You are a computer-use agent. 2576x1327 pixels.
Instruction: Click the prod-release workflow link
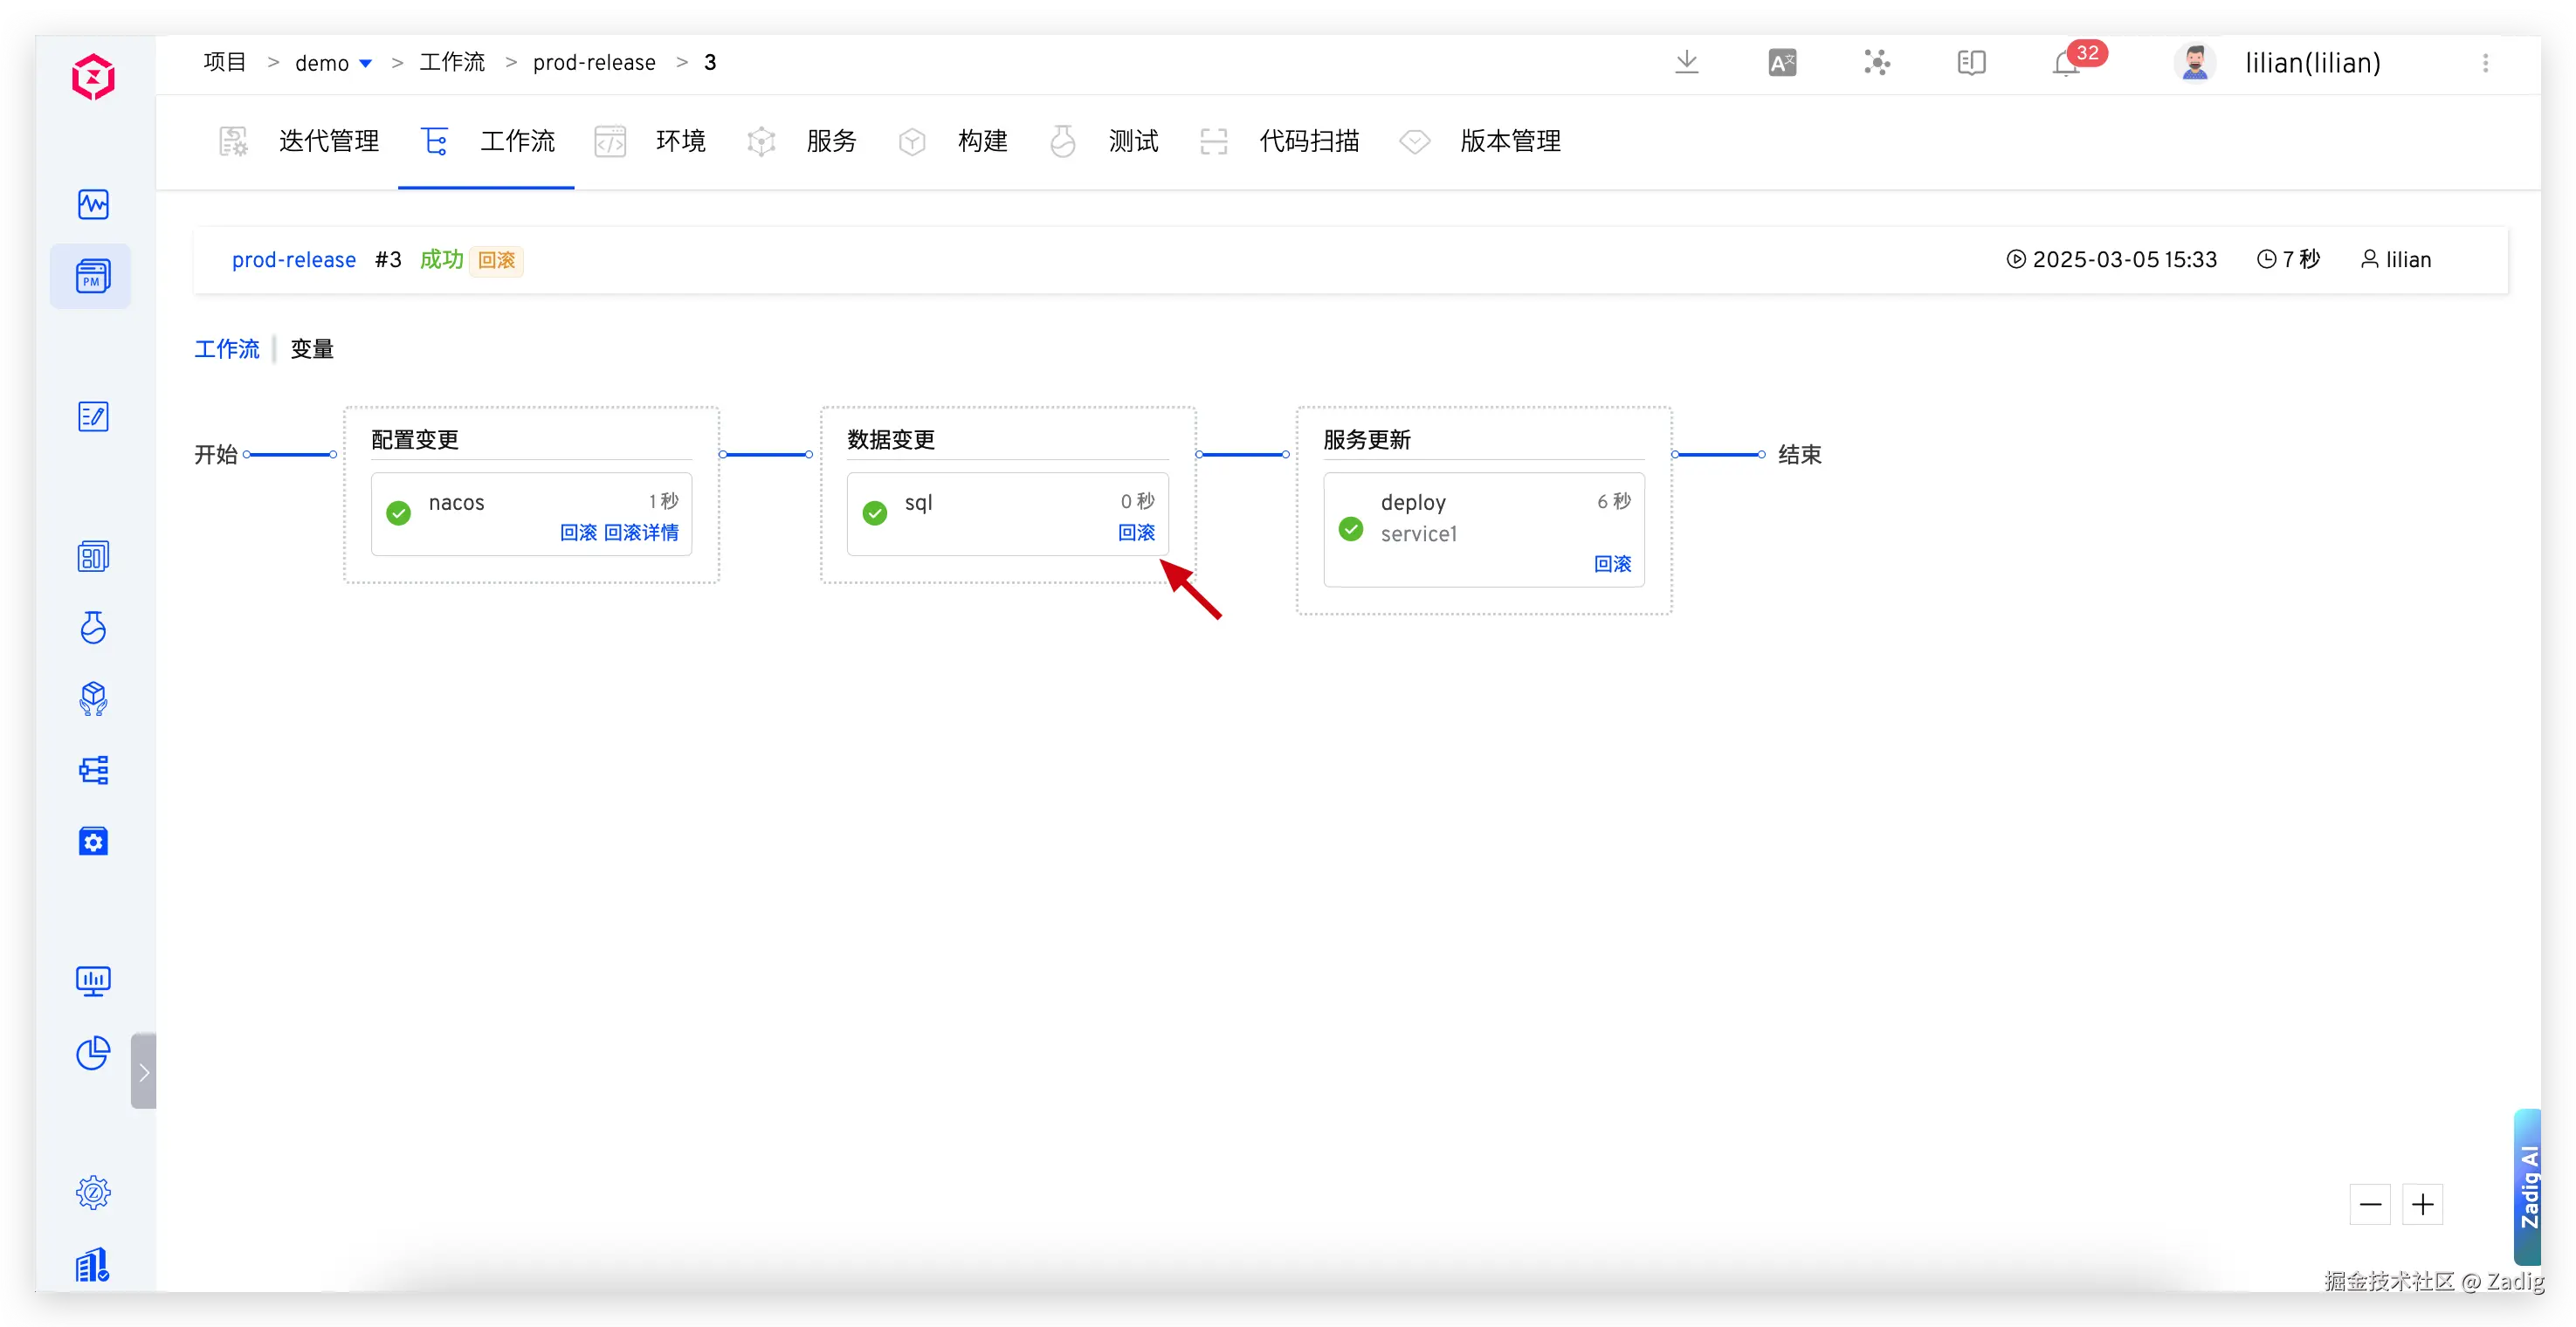click(294, 260)
